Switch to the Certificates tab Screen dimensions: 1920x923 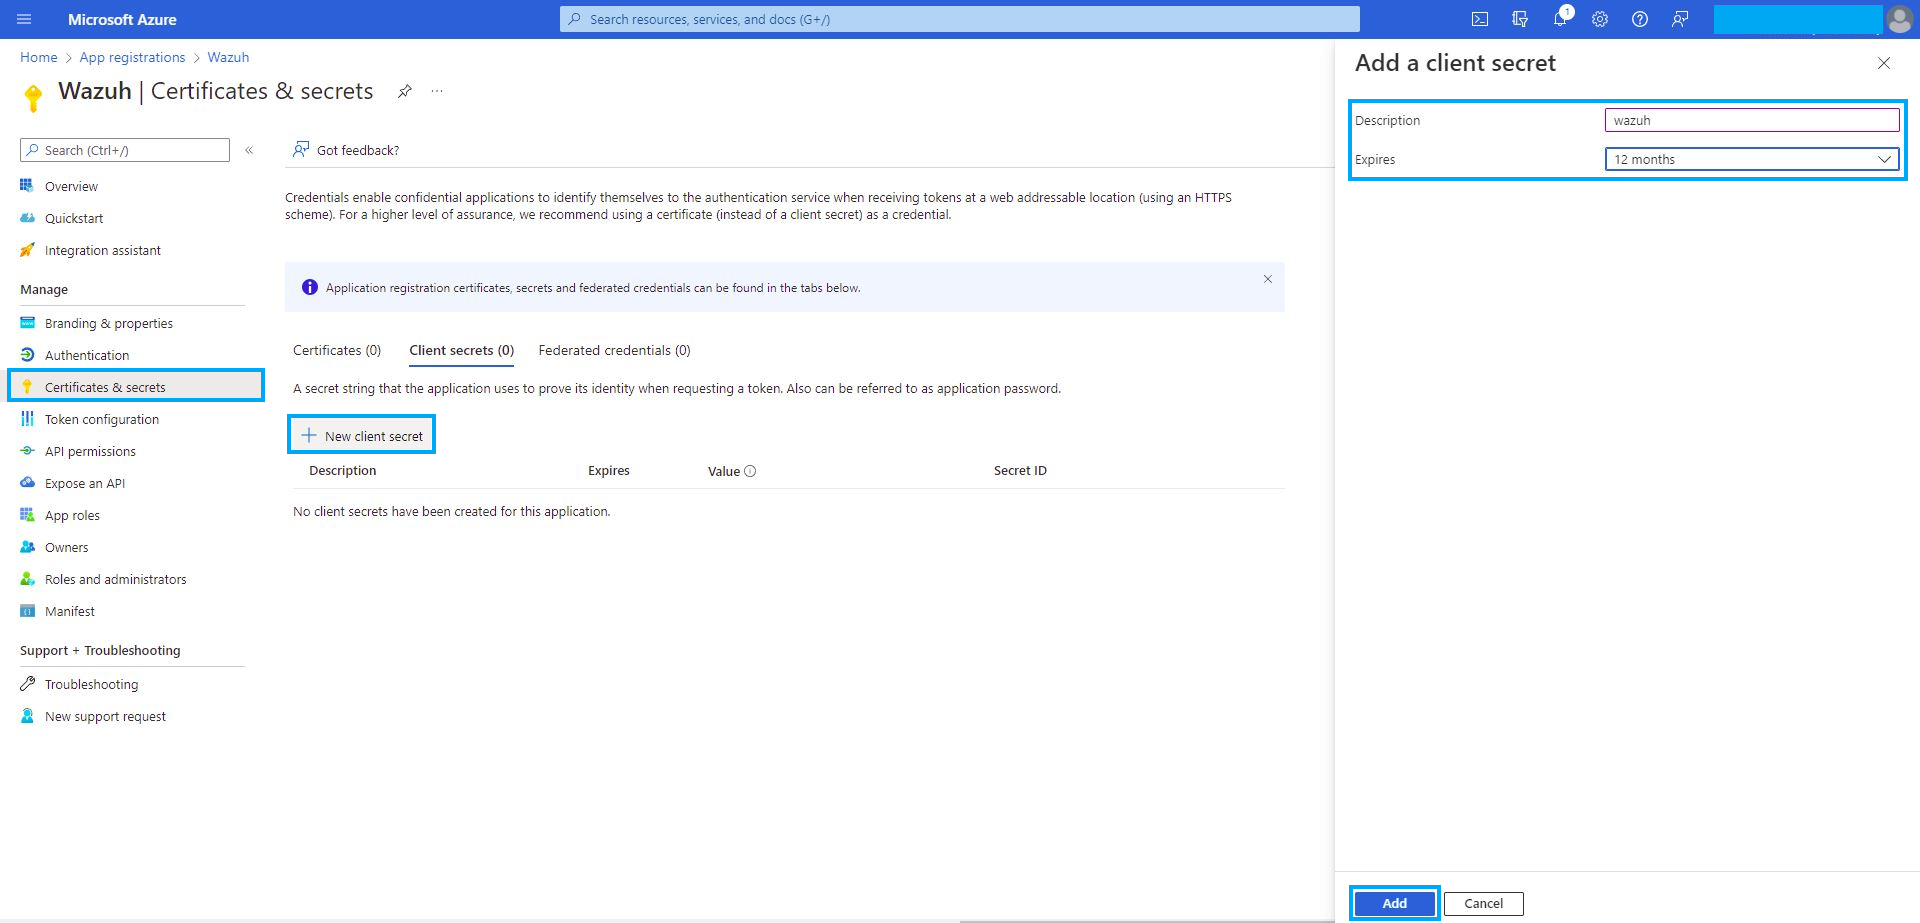(336, 350)
